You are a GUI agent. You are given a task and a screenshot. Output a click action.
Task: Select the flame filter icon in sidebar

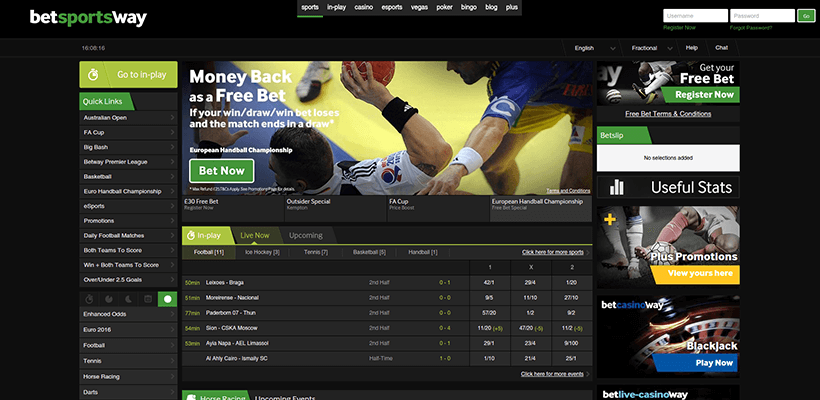[108, 299]
